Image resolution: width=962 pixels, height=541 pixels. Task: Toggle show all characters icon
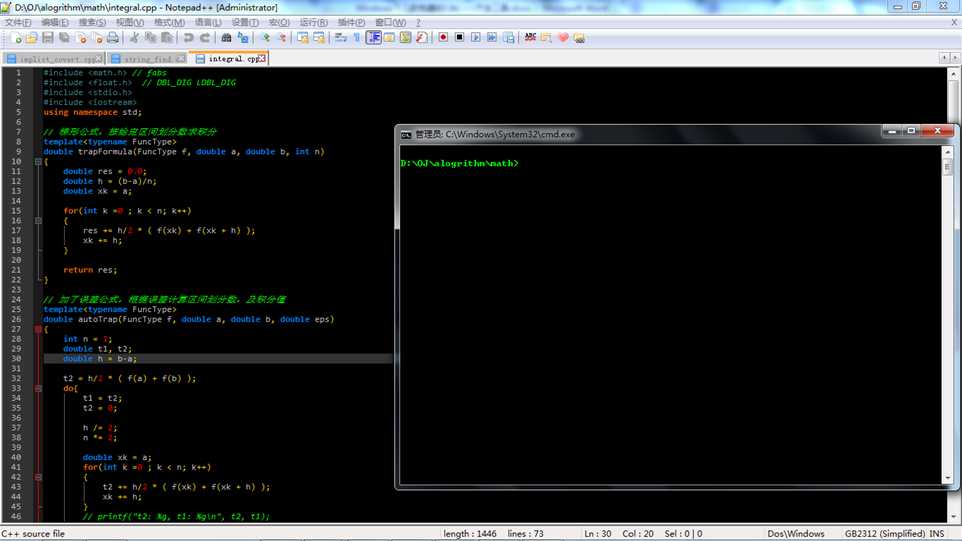click(356, 38)
